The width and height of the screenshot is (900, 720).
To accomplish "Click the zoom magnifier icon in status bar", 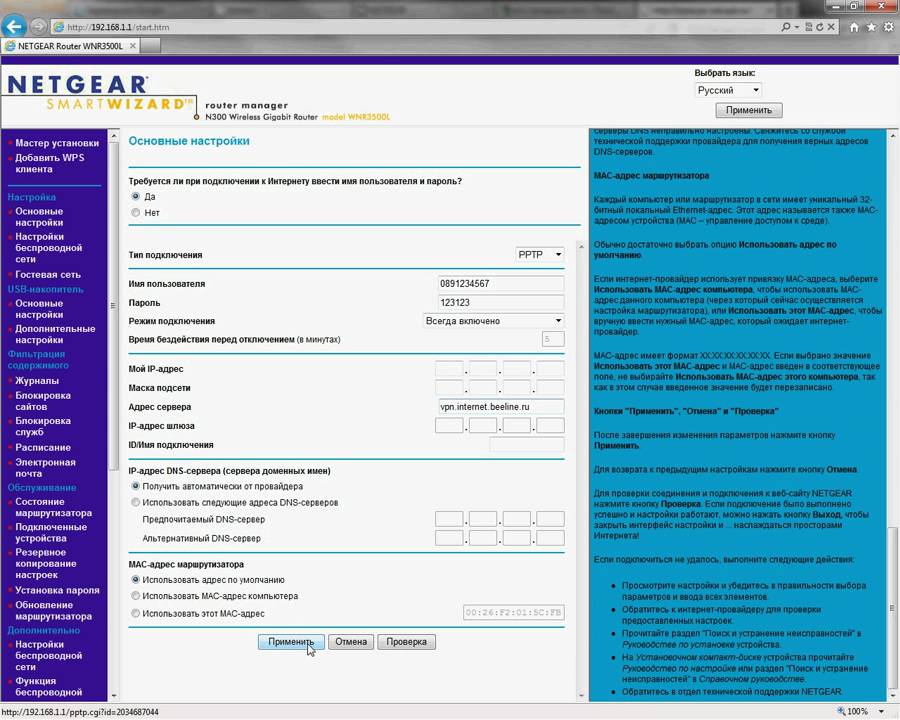I will point(841,711).
